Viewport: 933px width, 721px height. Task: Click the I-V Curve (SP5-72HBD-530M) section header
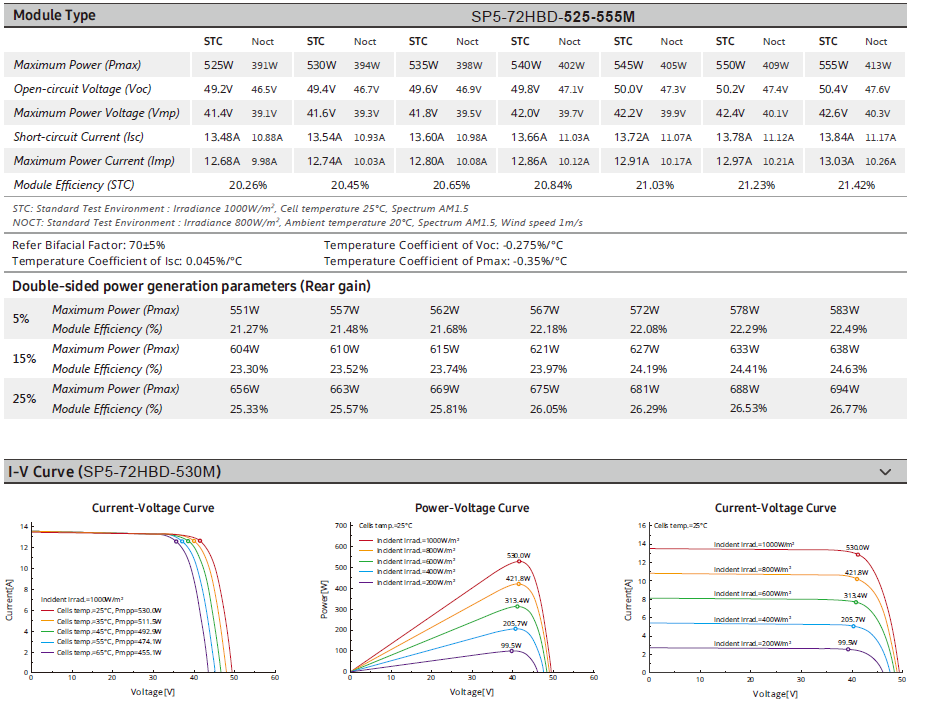tap(115, 471)
